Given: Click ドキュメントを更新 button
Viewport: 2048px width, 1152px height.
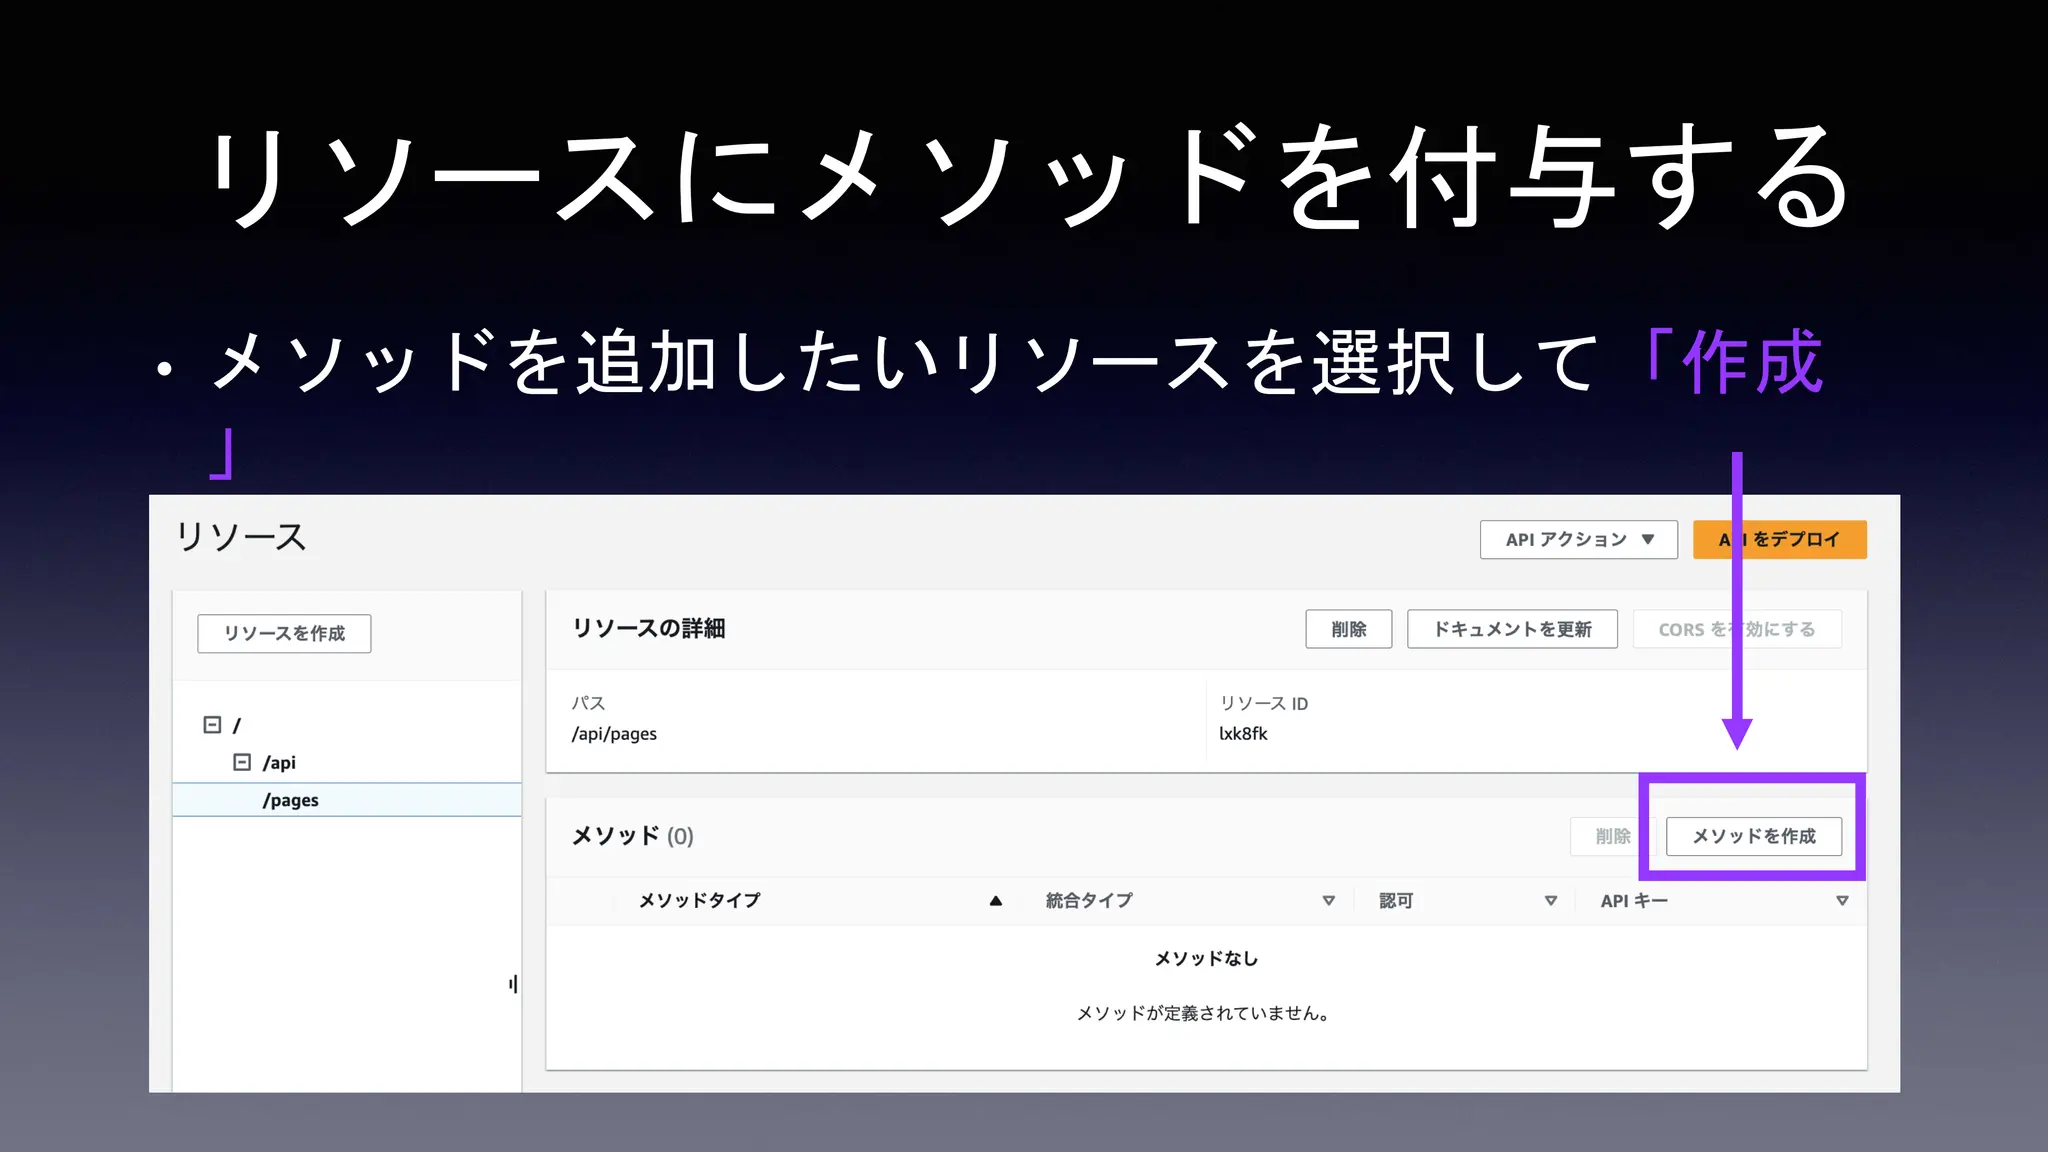Looking at the screenshot, I should click(1512, 630).
